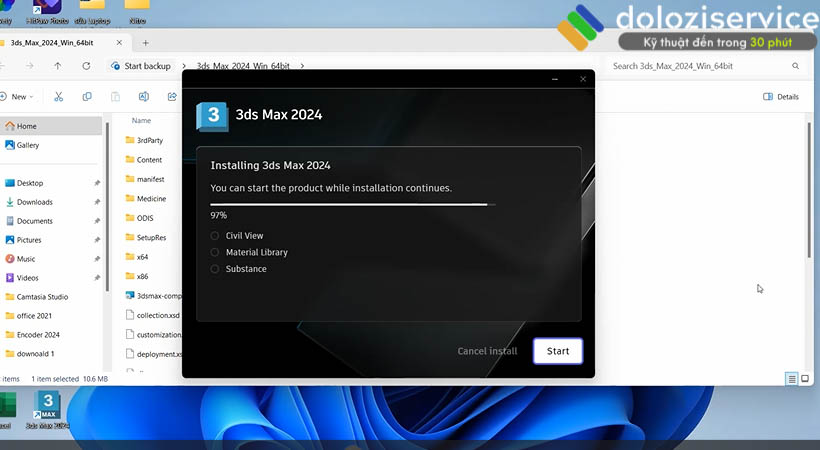The height and width of the screenshot is (450, 820).
Task: Click the Copy icon in Explorer toolbar
Action: pos(87,97)
